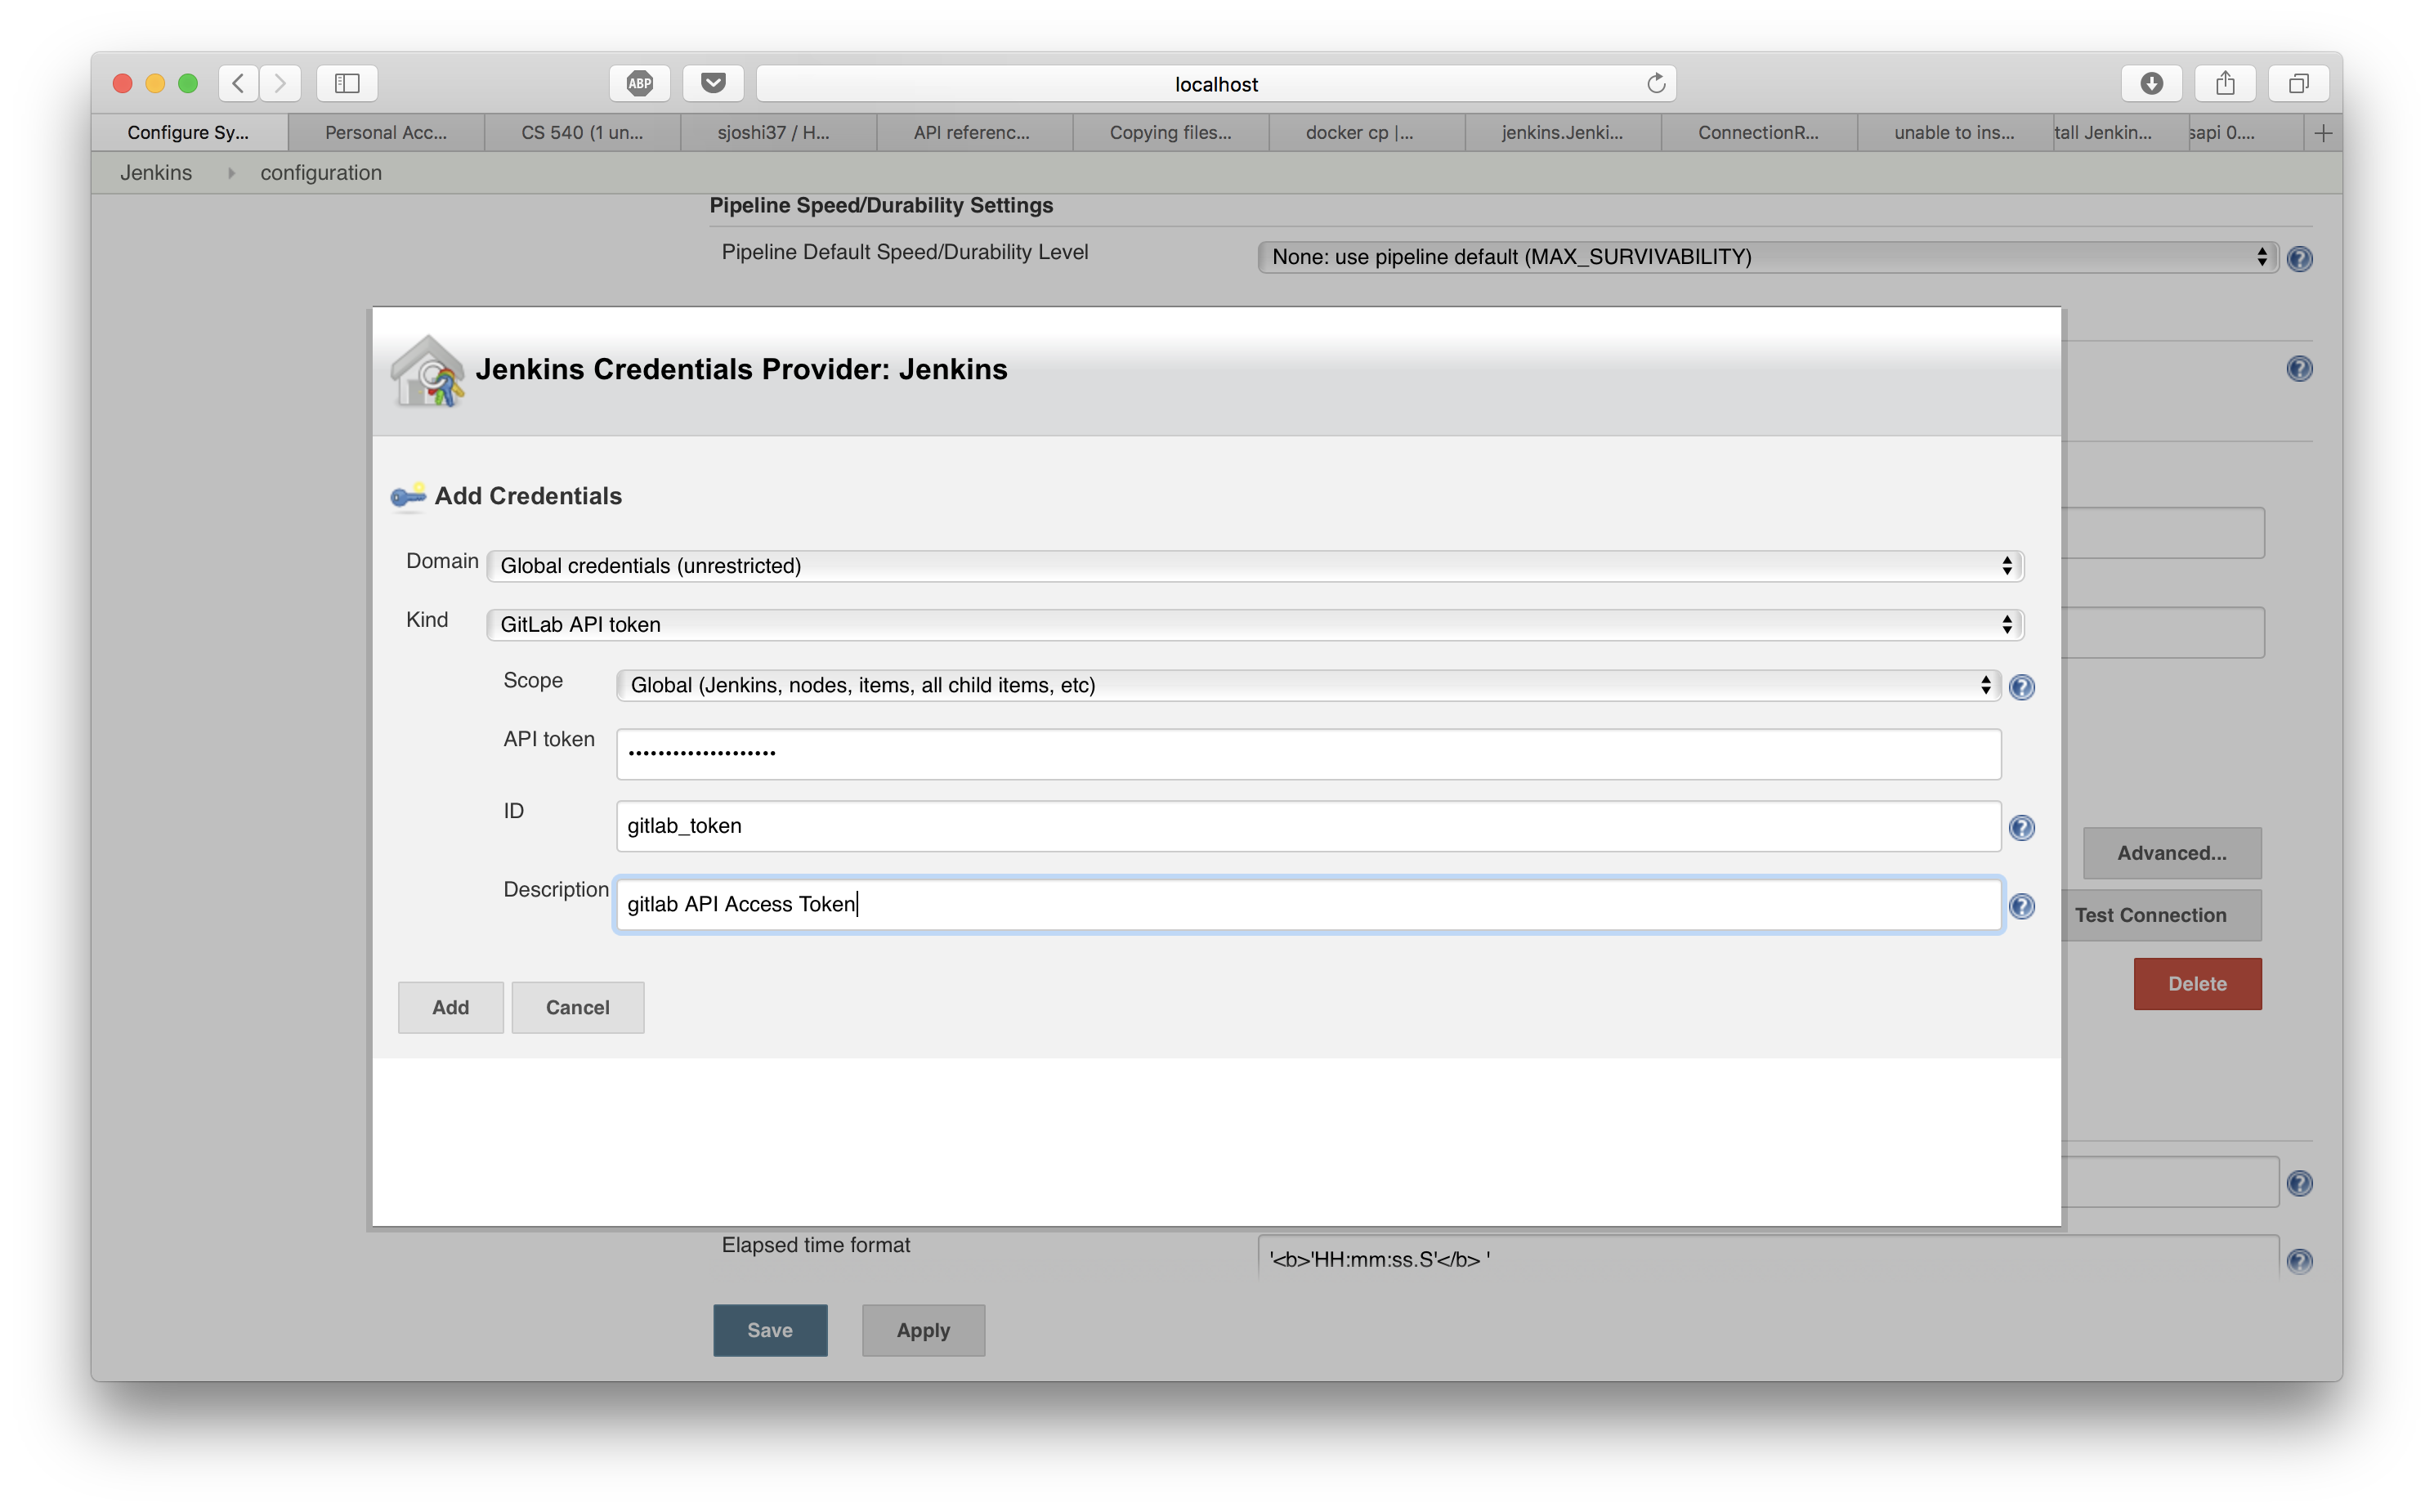The width and height of the screenshot is (2434, 1512).
Task: Open the Kind dropdown GitLab API token
Action: tap(1255, 625)
